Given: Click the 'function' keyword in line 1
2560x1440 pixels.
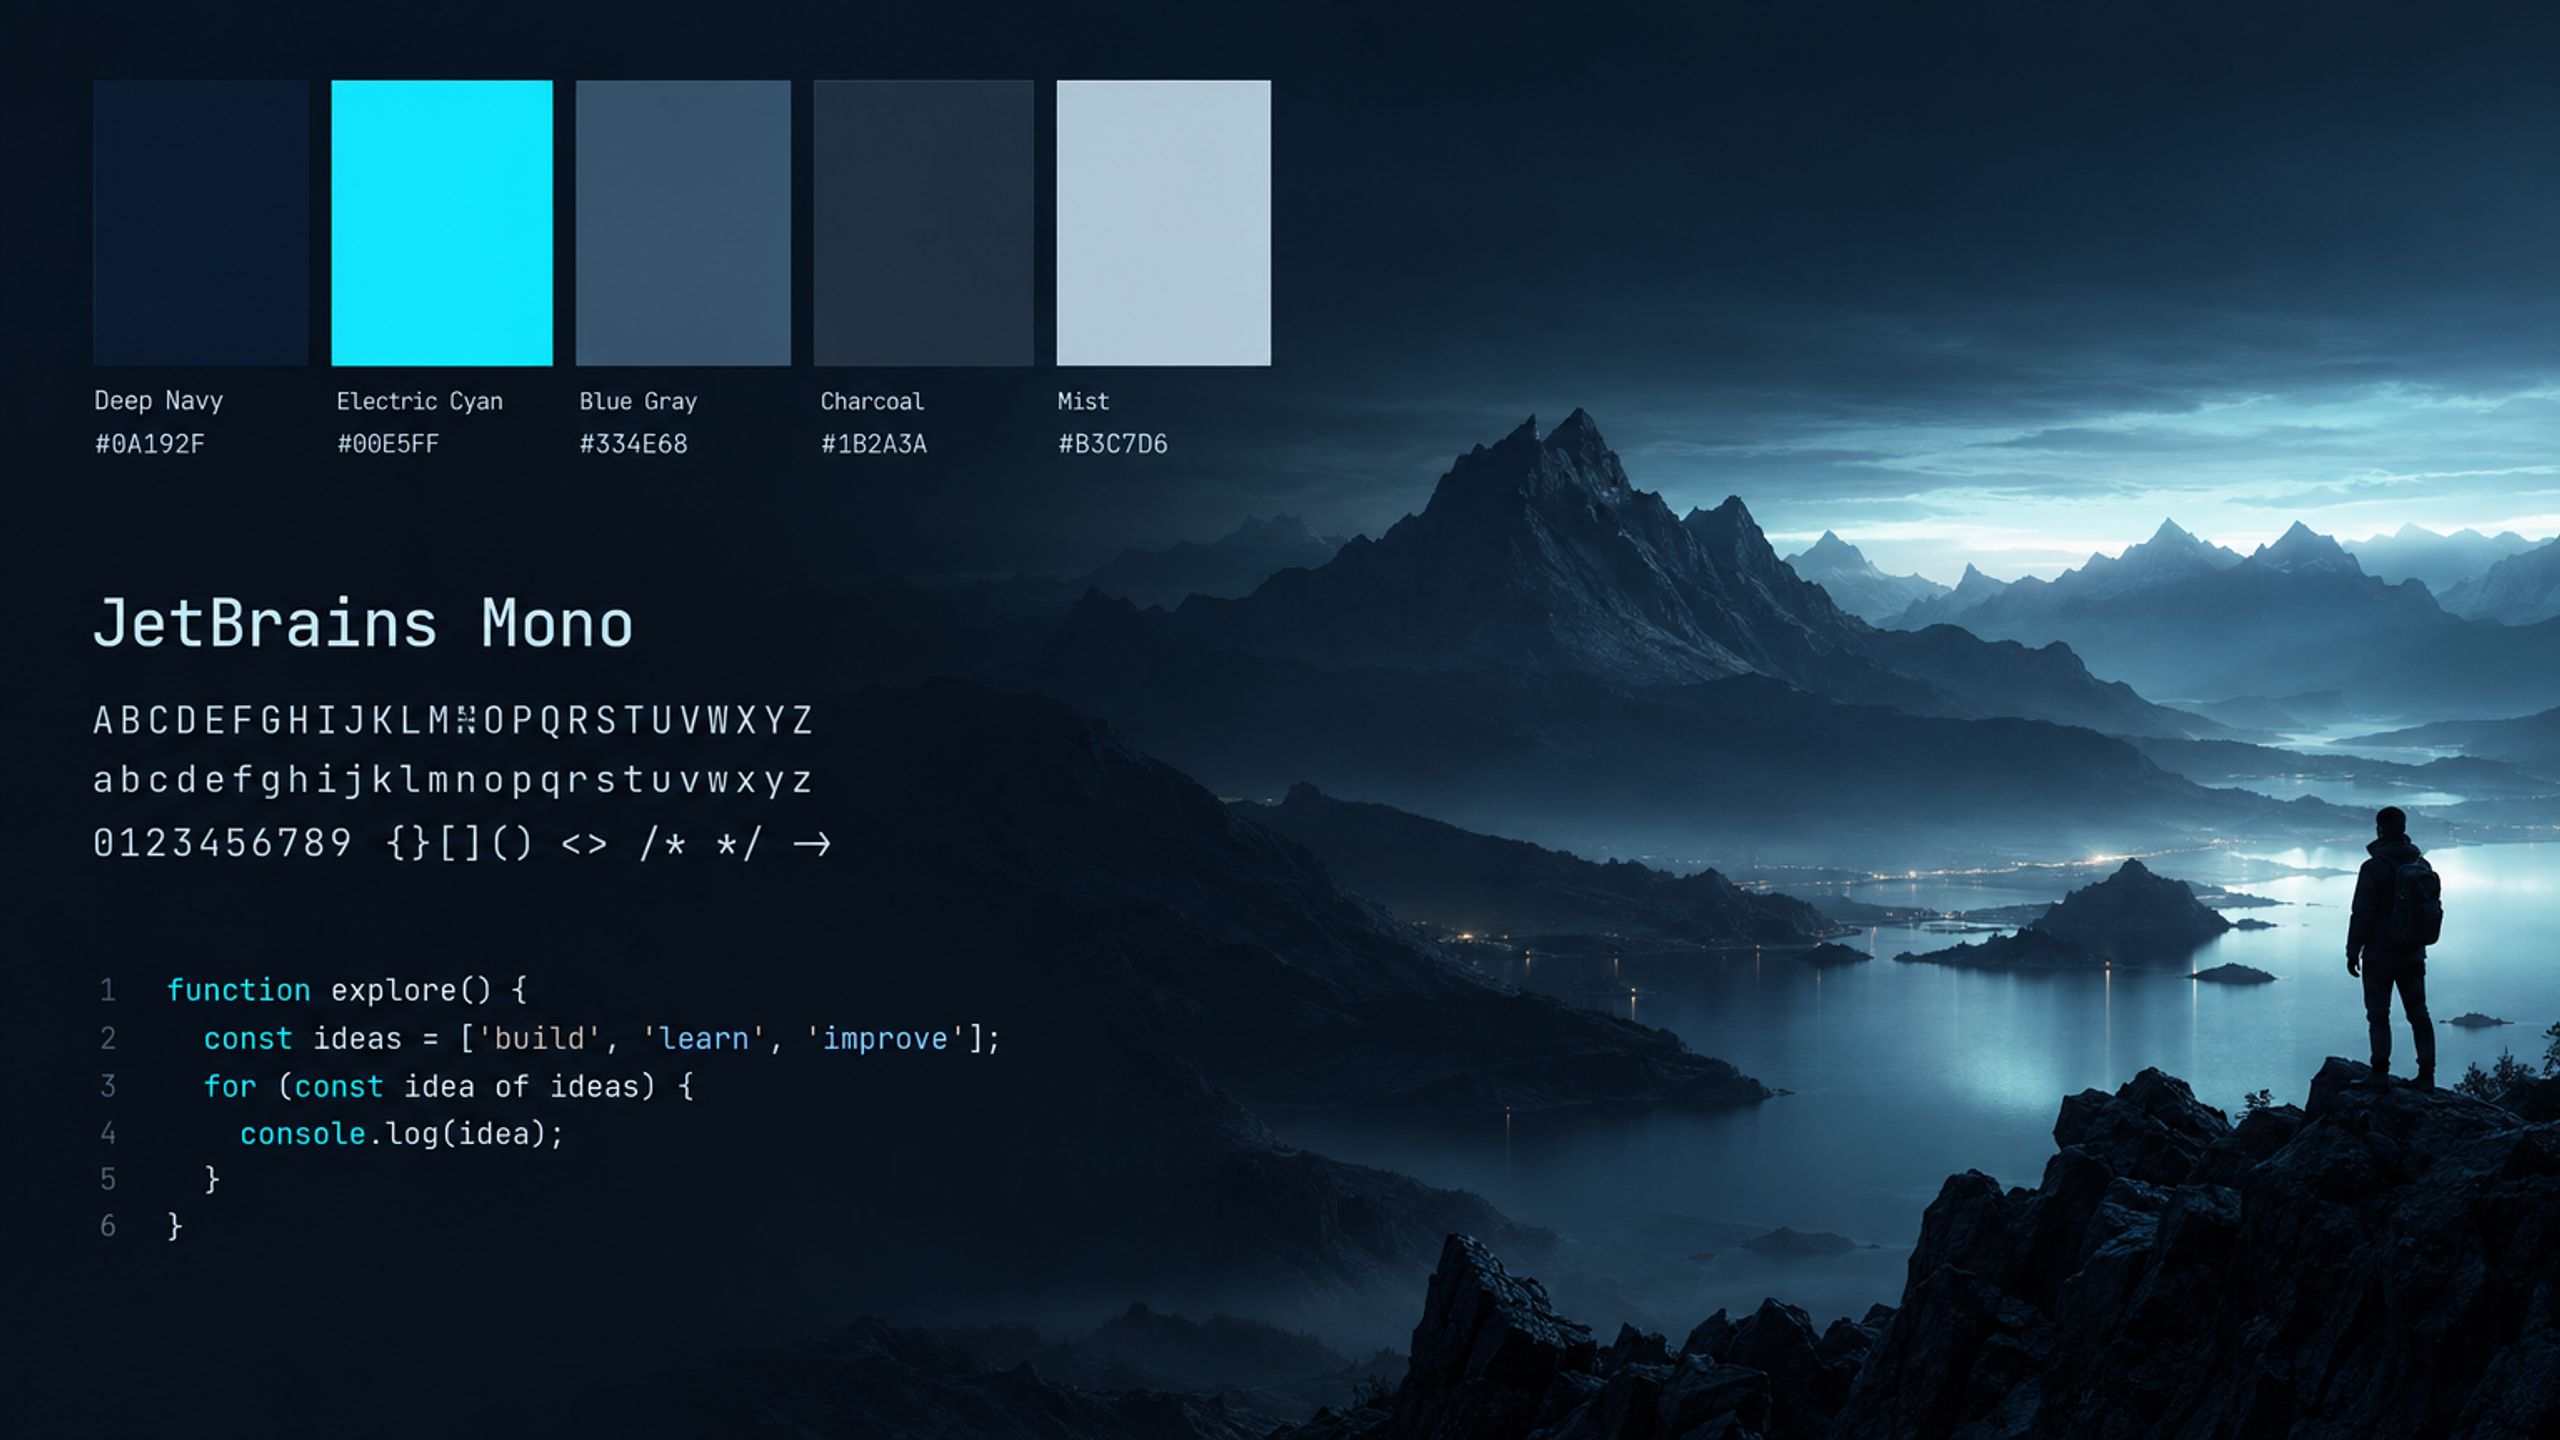Looking at the screenshot, I should (x=239, y=990).
